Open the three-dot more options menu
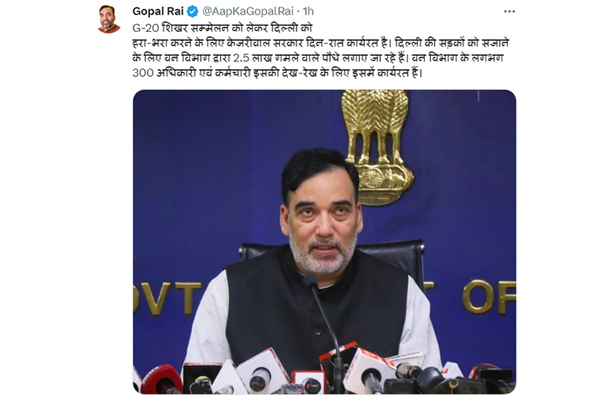The width and height of the screenshot is (600, 400). point(509,11)
